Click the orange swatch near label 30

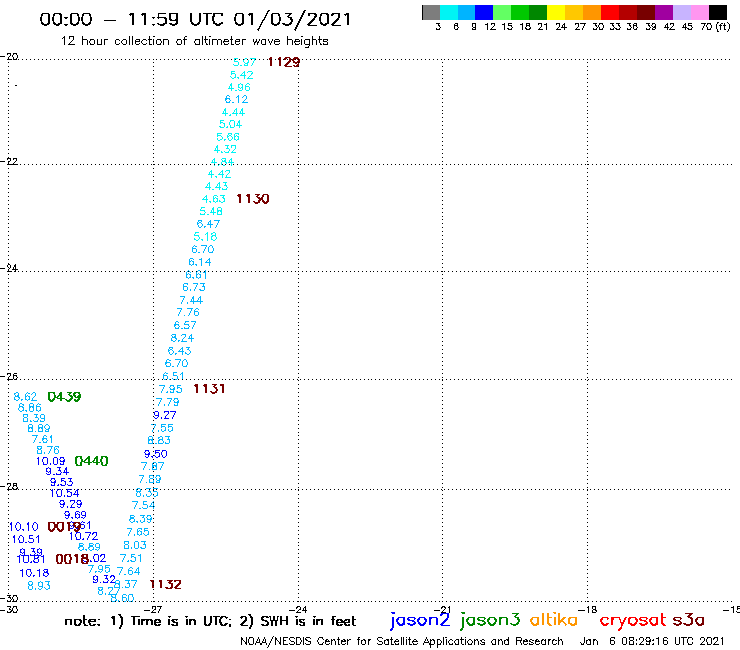592,12
